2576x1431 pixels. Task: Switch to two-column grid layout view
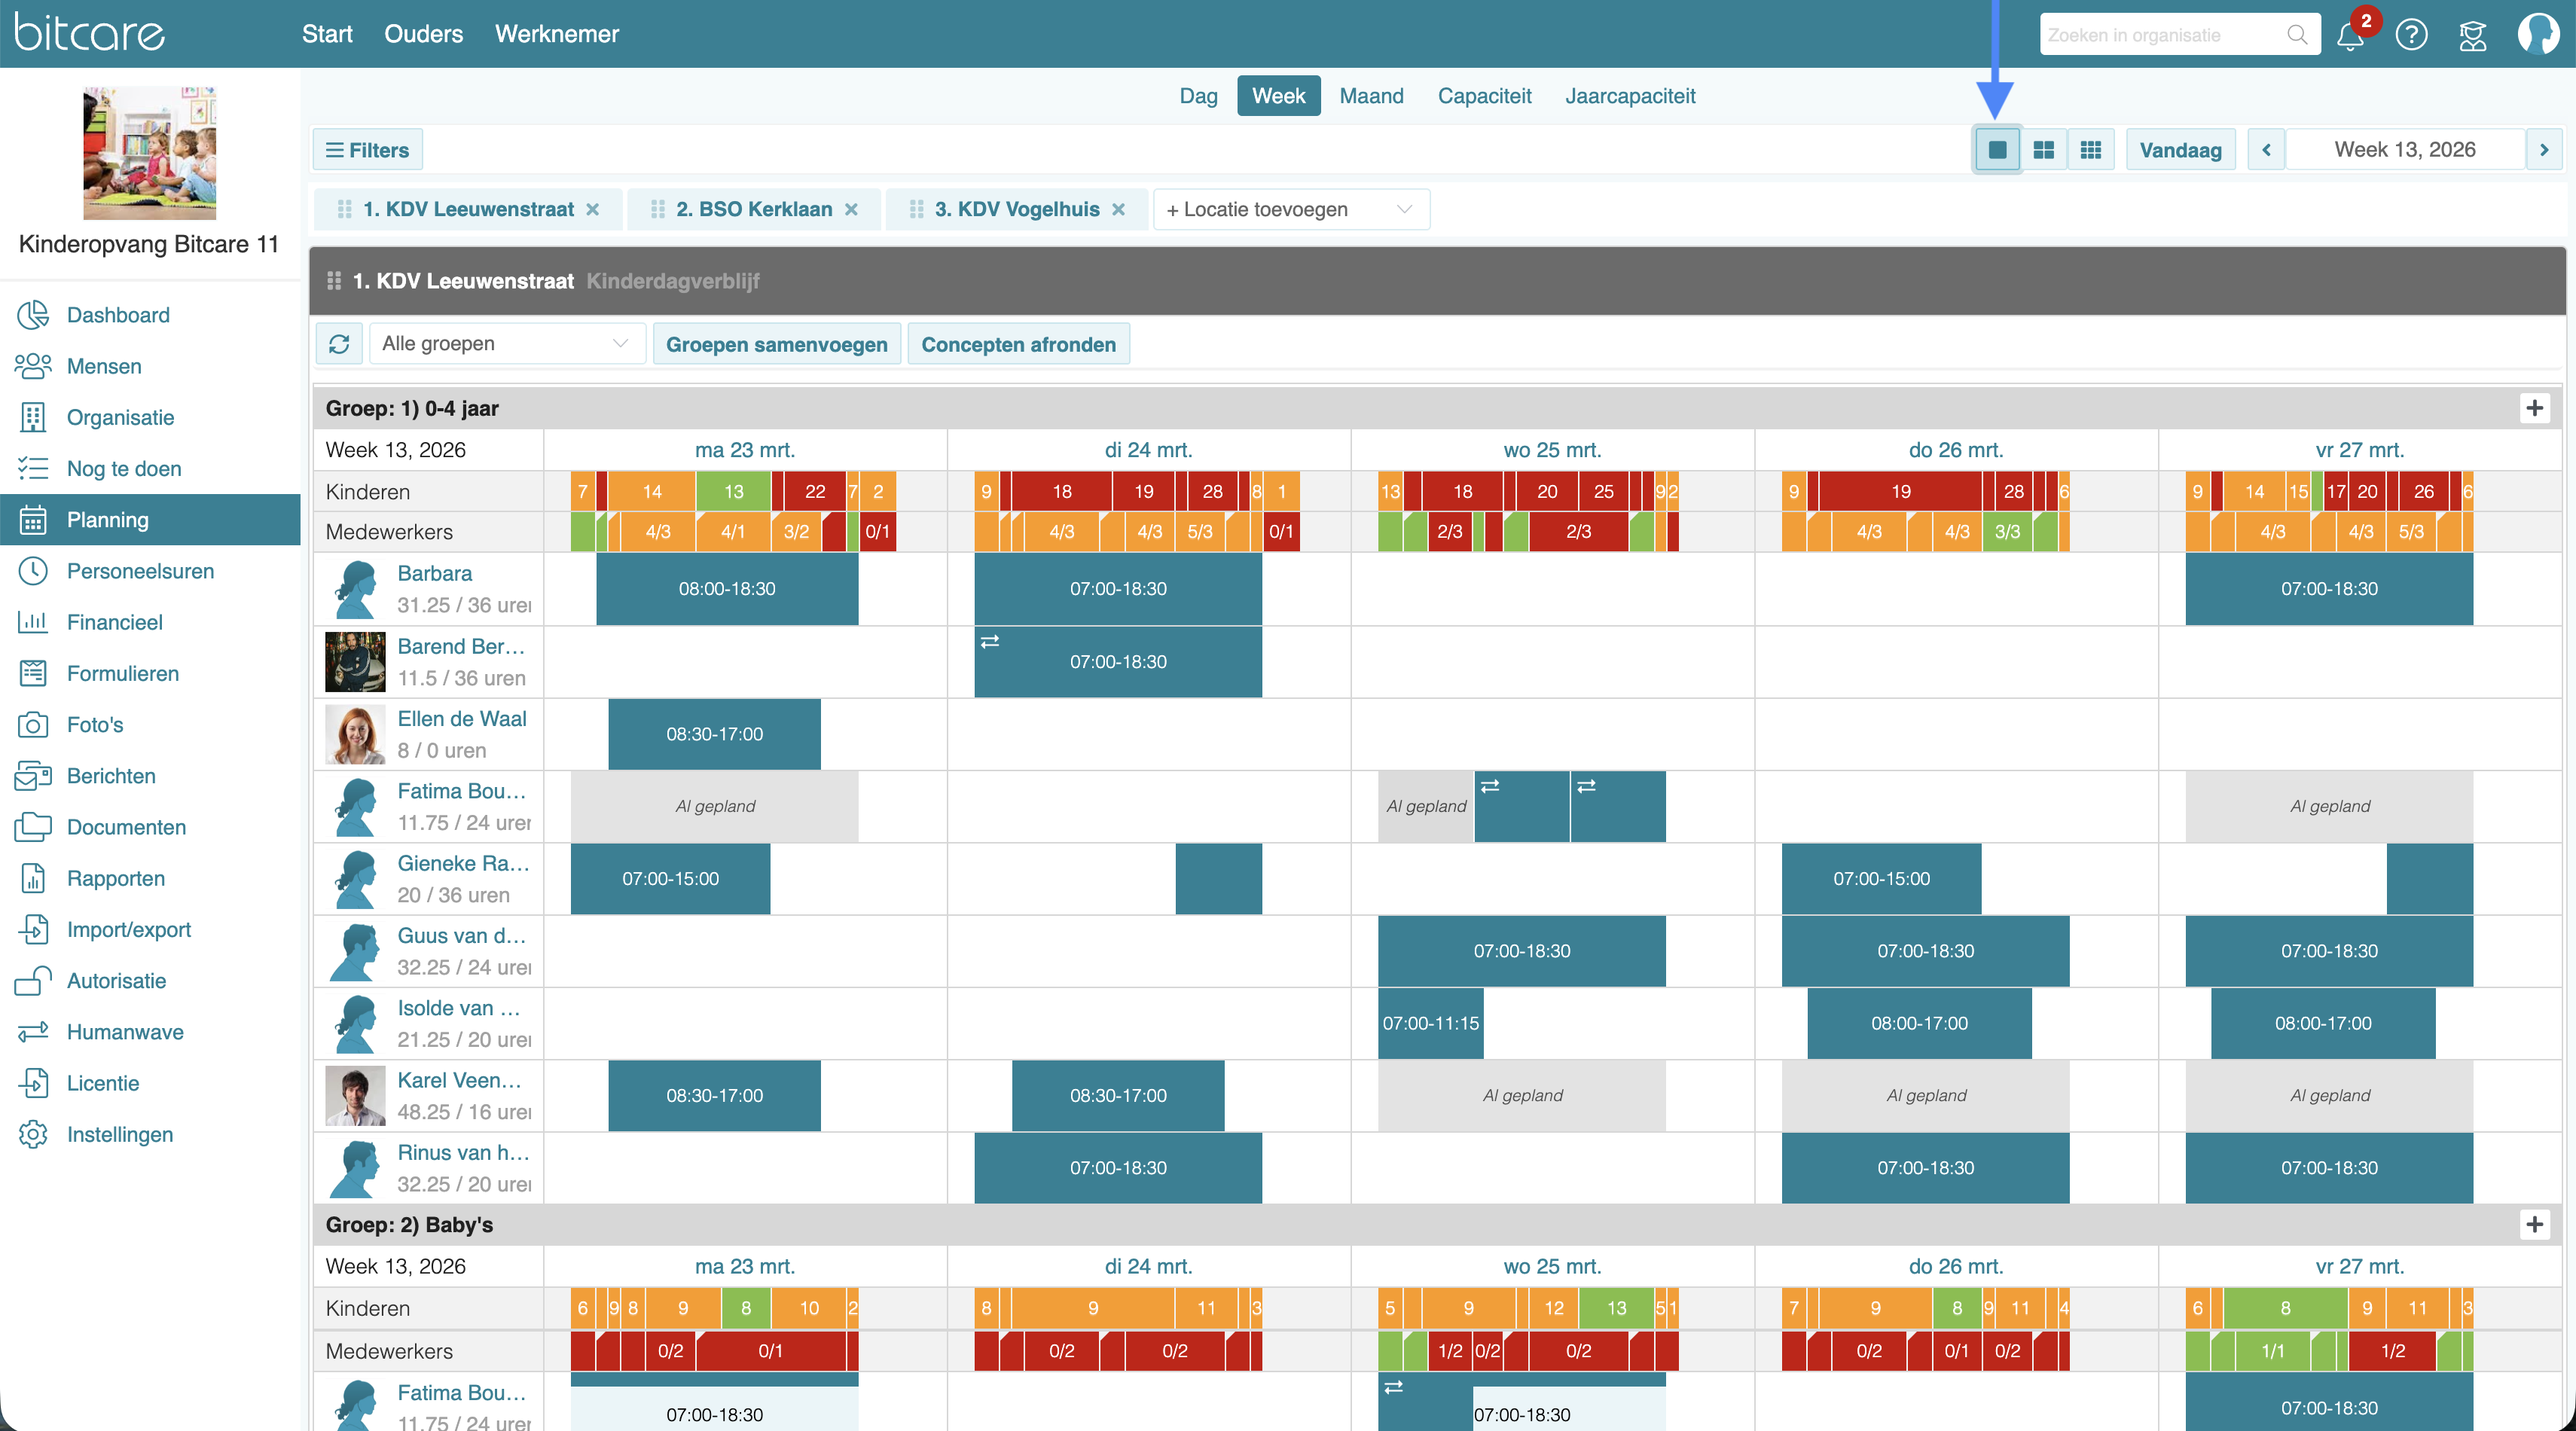click(2043, 150)
